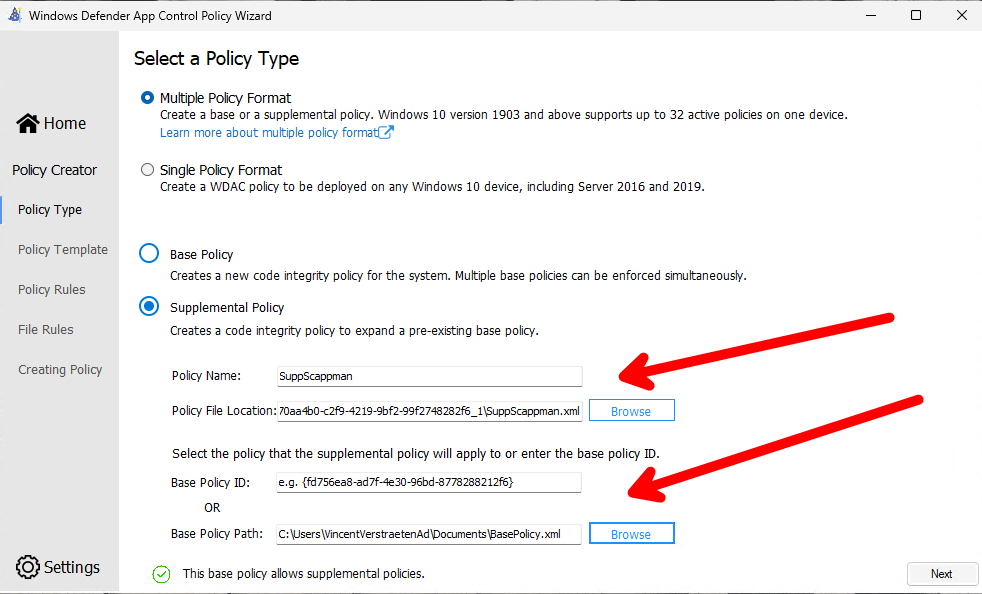Click 'Create a base or a supplemental policy' description

[x=504, y=115]
